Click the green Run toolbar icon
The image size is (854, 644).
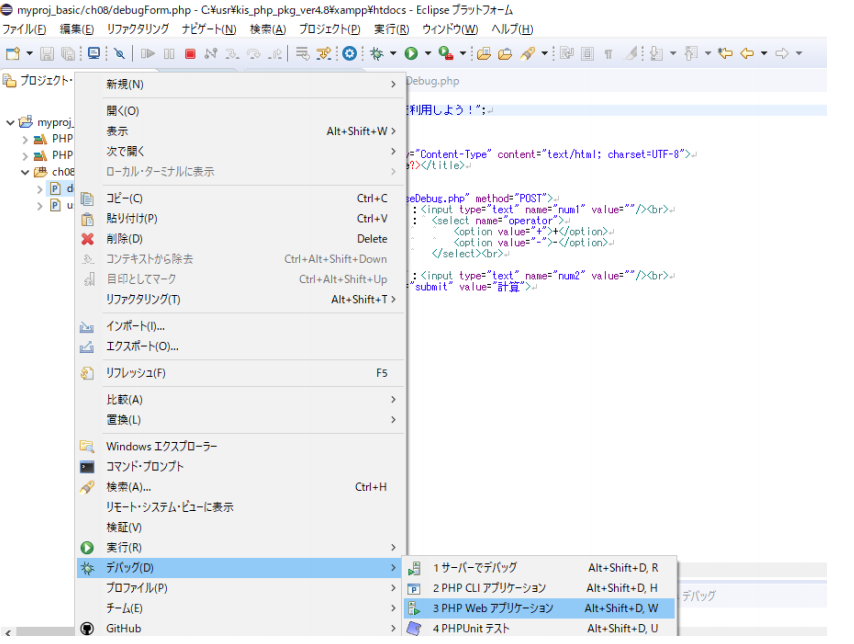coord(410,53)
